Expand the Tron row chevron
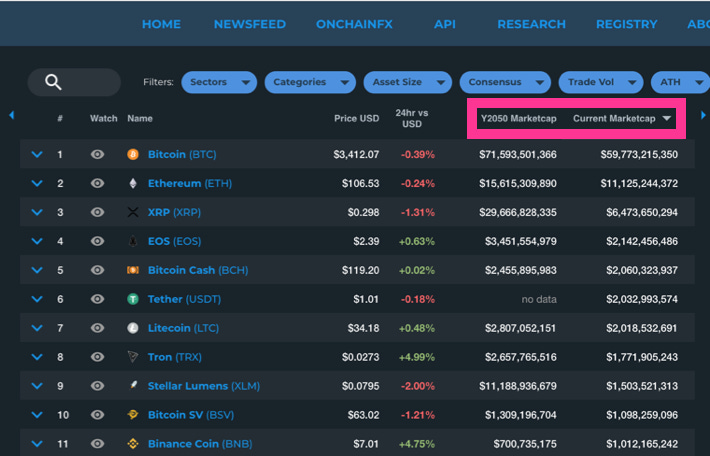 (x=37, y=357)
